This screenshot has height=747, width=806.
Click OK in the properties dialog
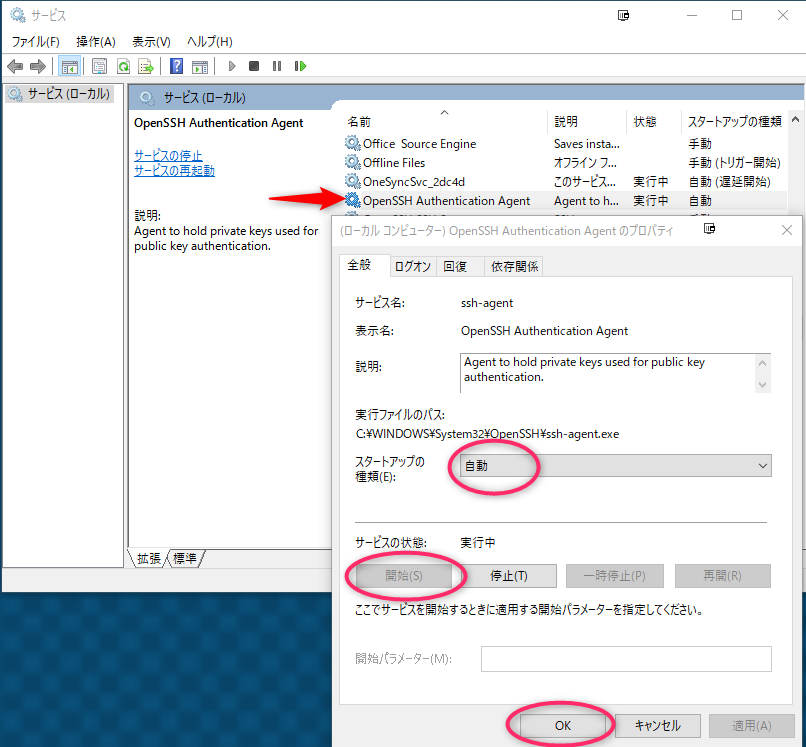563,725
